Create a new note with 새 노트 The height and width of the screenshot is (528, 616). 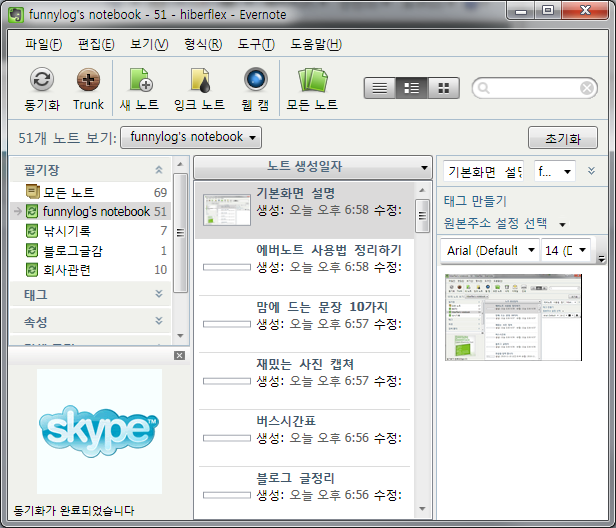(139, 89)
